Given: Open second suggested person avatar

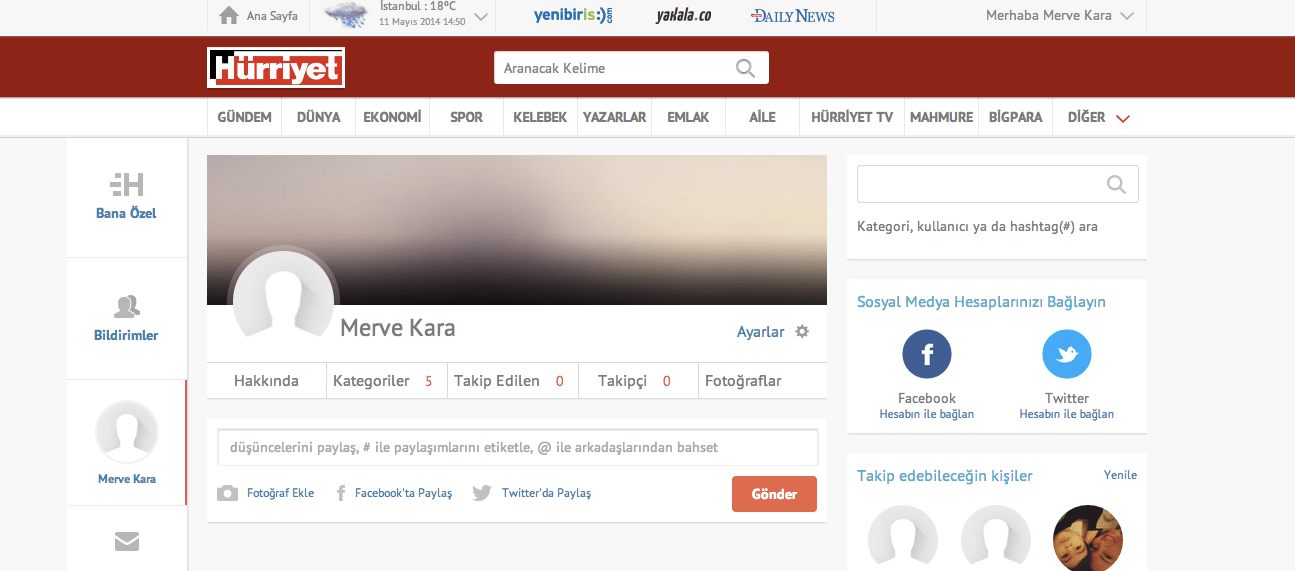Looking at the screenshot, I should pyautogui.click(x=996, y=538).
